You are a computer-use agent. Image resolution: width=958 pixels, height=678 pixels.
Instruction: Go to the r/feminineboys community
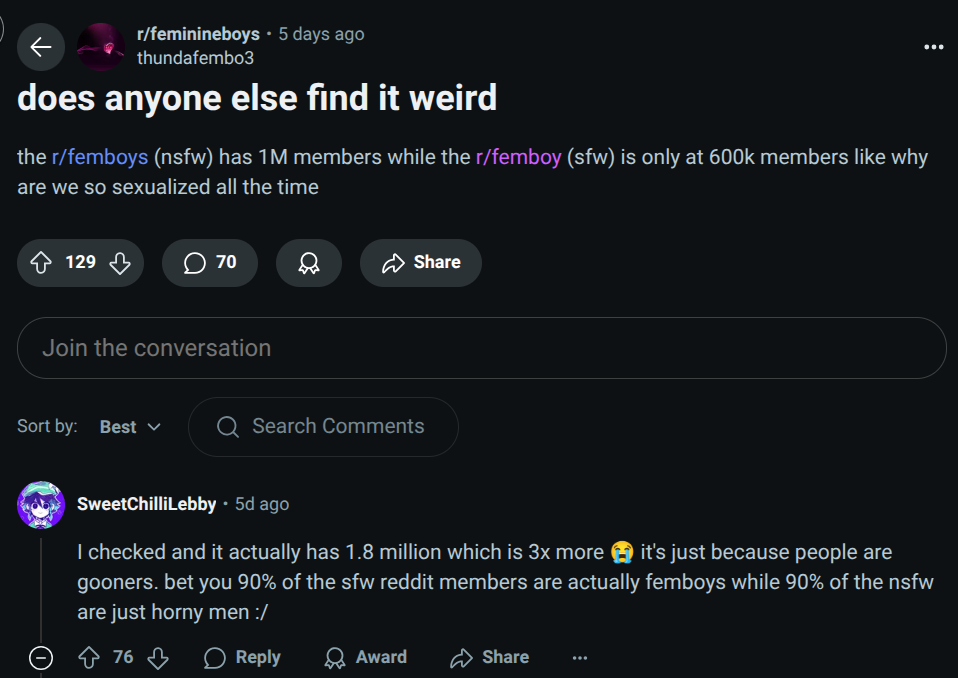click(x=198, y=34)
